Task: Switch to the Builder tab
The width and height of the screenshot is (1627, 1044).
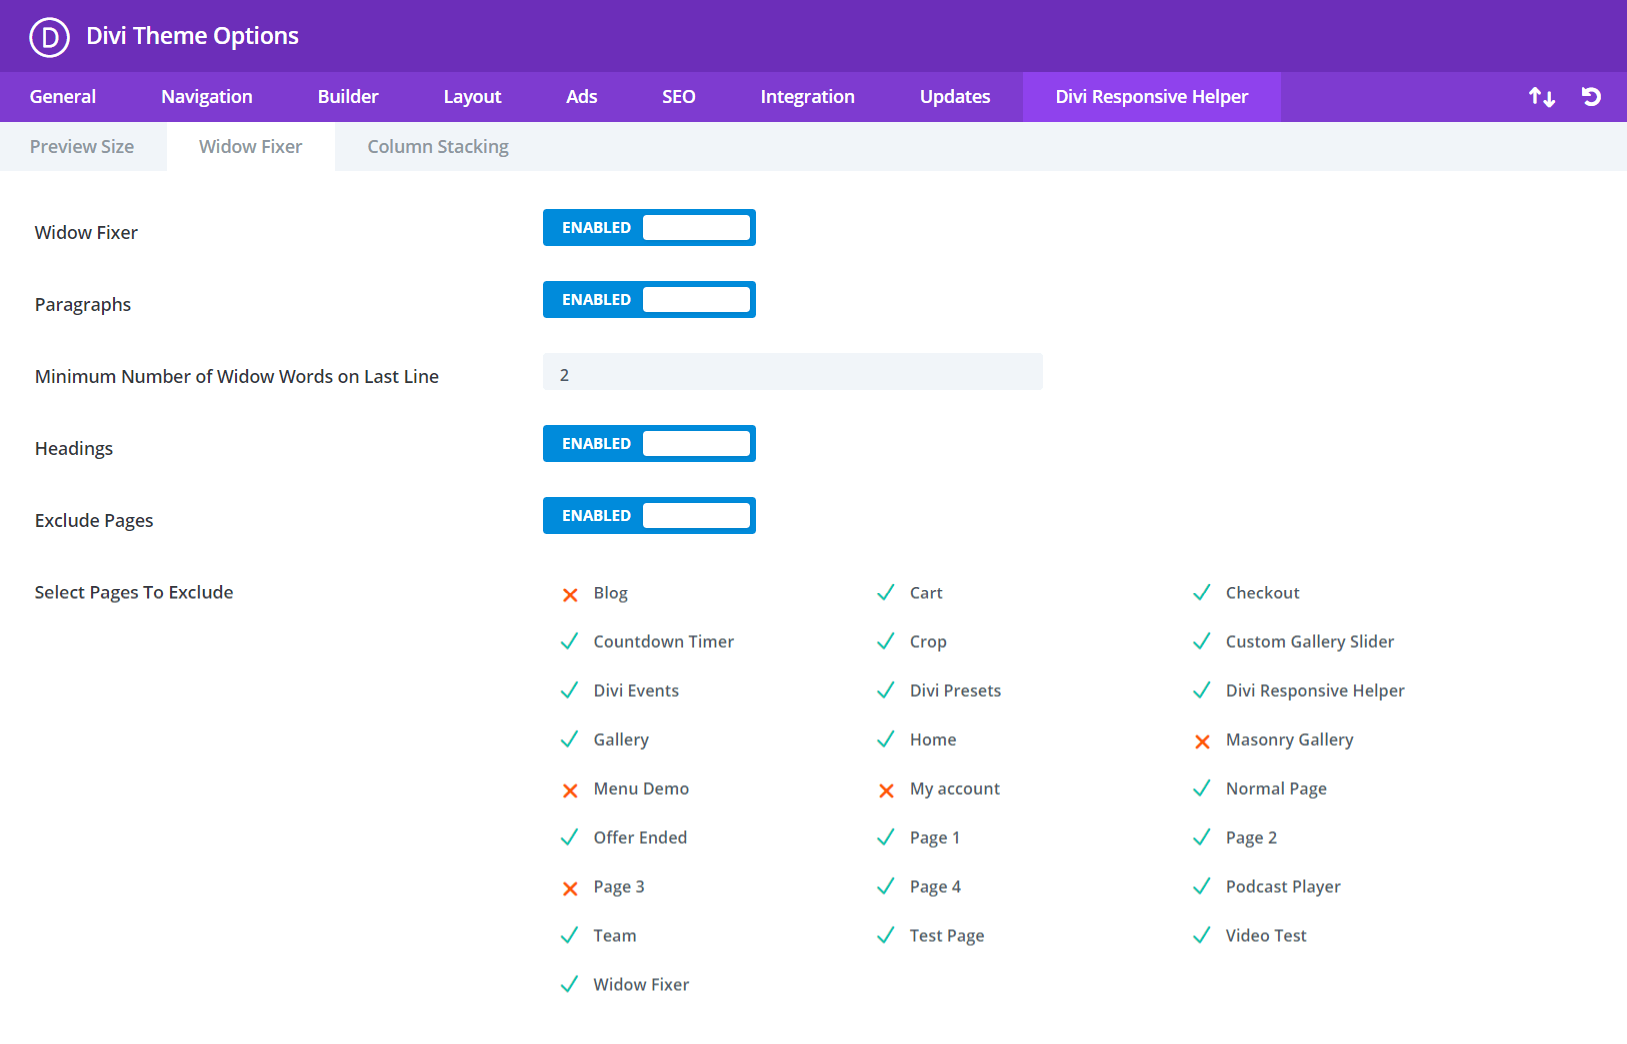Action: [348, 97]
